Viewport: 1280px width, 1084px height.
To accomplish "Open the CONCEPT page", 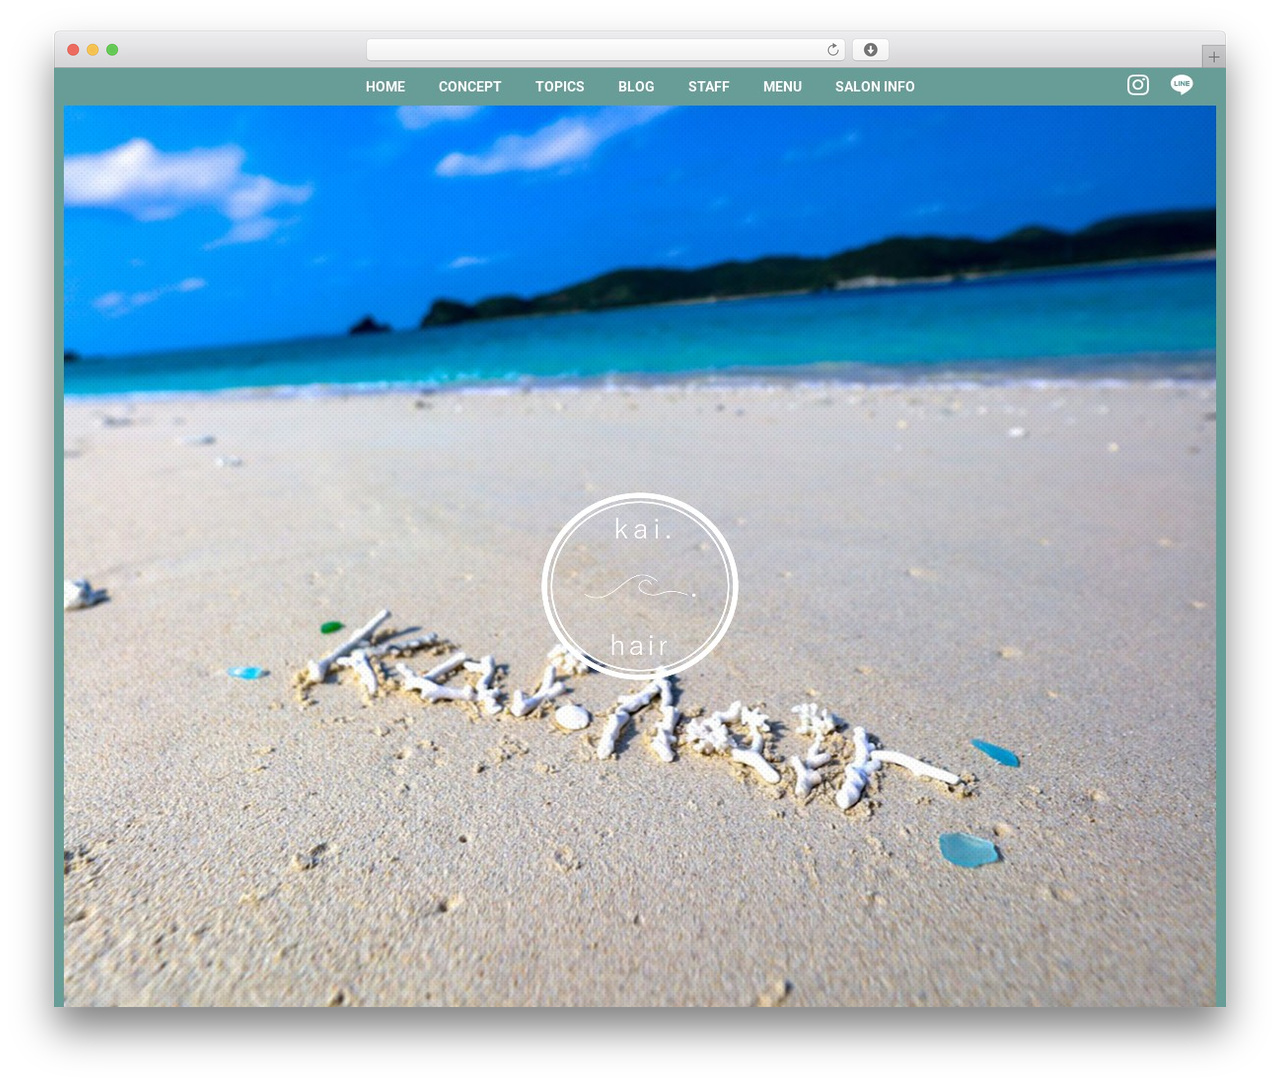I will point(470,87).
